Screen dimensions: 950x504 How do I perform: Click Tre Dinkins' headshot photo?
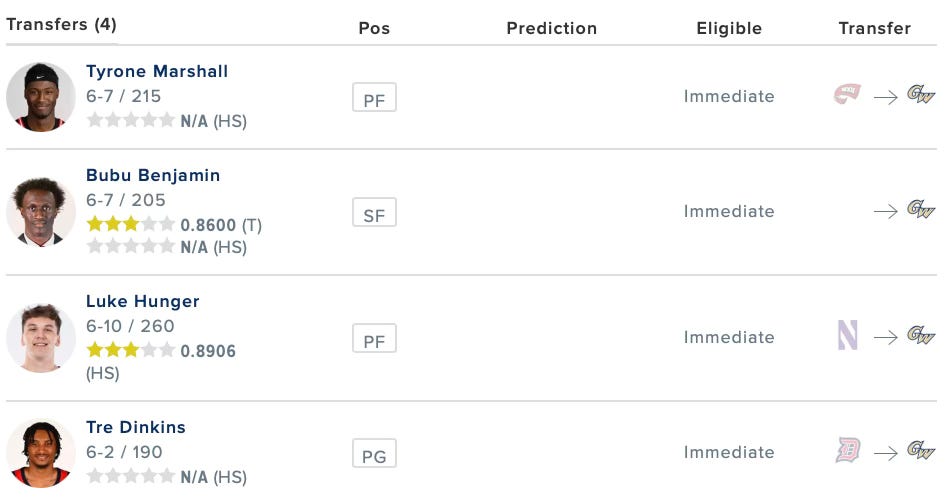tap(41, 453)
